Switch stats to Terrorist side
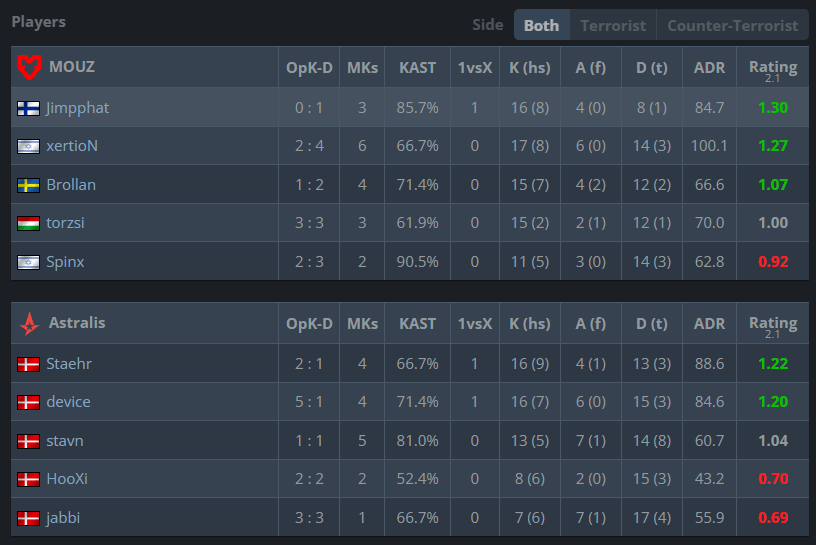Image resolution: width=816 pixels, height=545 pixels. click(613, 25)
